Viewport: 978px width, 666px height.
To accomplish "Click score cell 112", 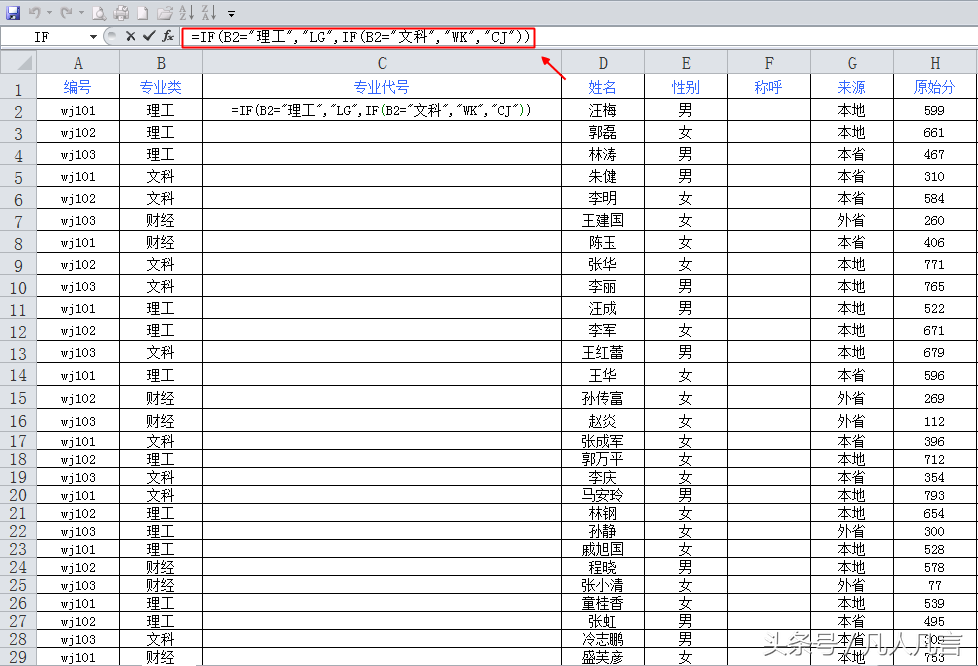I will click(x=934, y=421).
